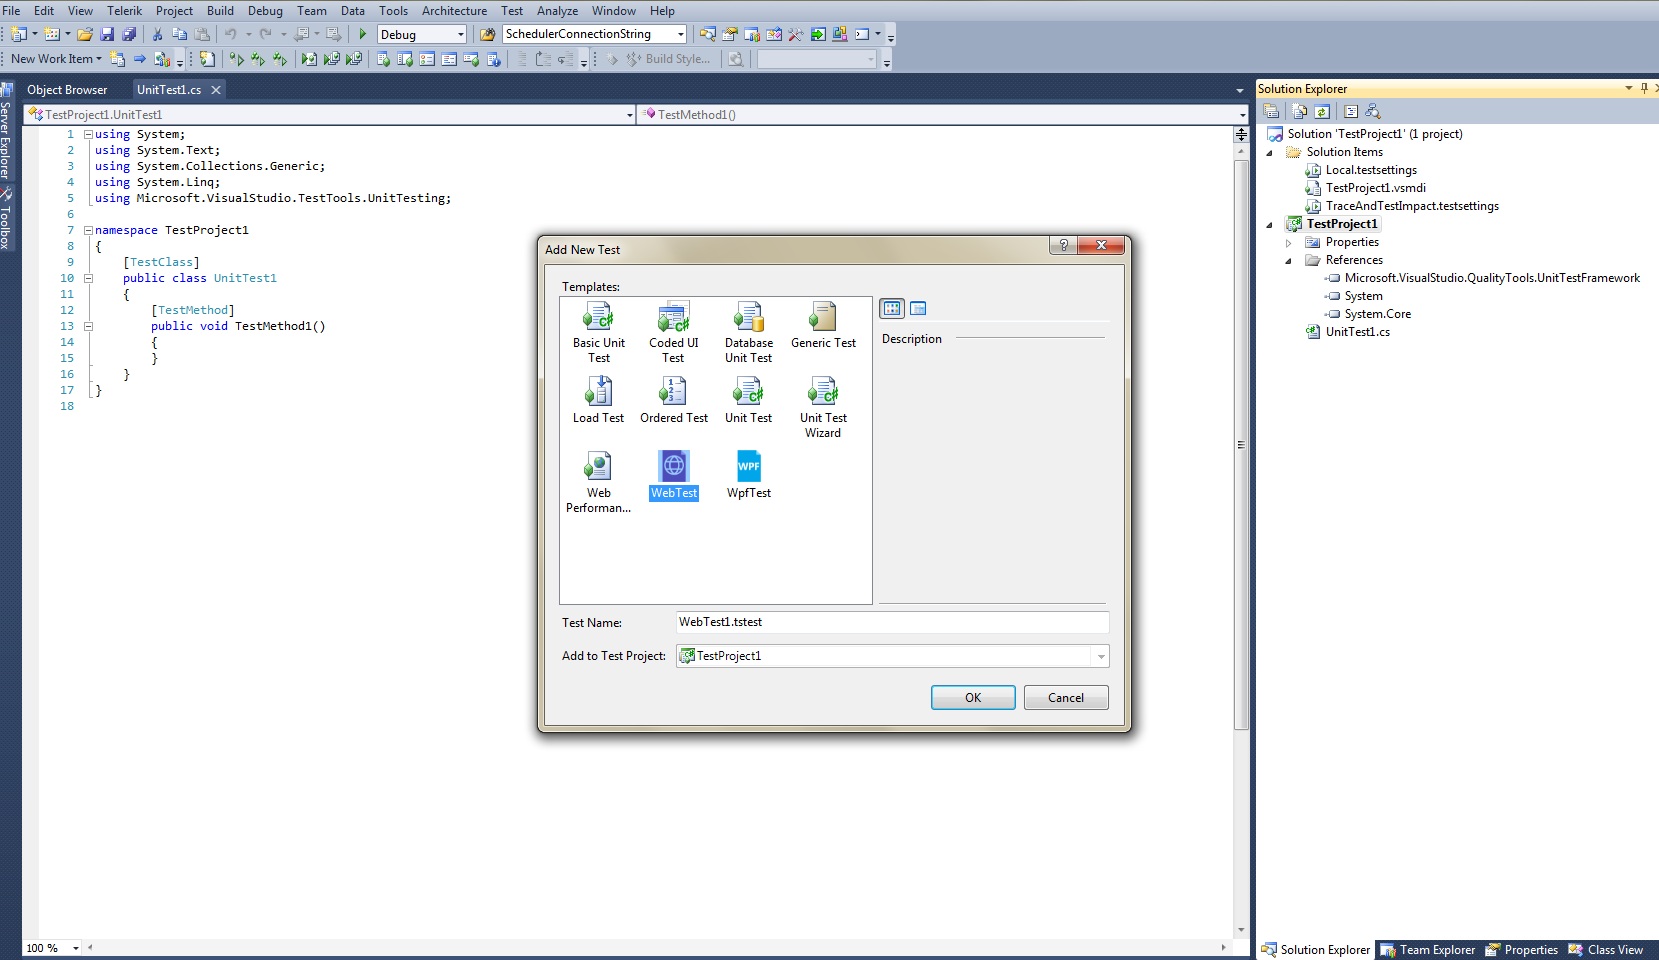Viewport: 1659px width, 960px height.
Task: Click the Properties icon in Solution Explorer toolbar
Action: pos(1272,111)
